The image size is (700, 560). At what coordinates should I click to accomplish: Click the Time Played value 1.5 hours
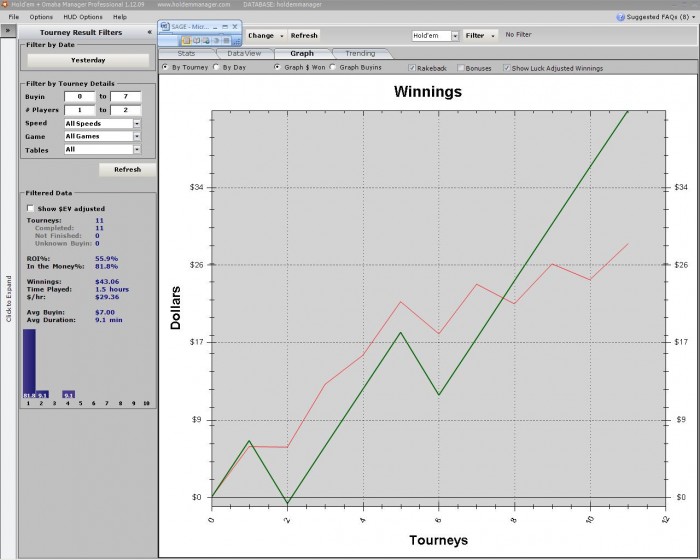(x=112, y=289)
